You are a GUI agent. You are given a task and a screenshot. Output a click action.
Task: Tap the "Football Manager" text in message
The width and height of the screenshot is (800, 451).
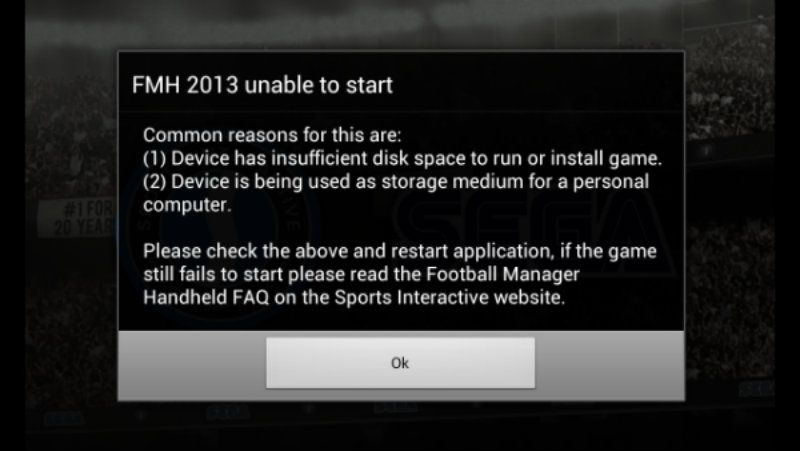[x=503, y=274]
